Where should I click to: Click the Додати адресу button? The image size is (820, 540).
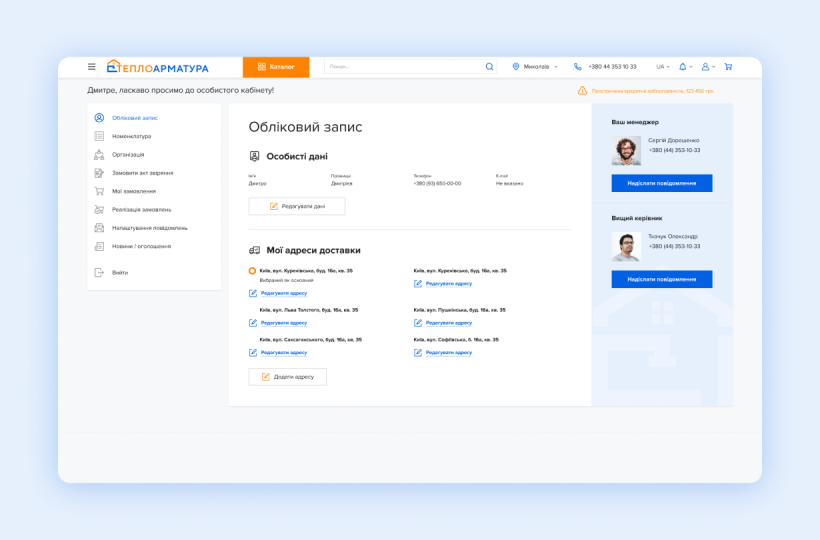pos(288,377)
